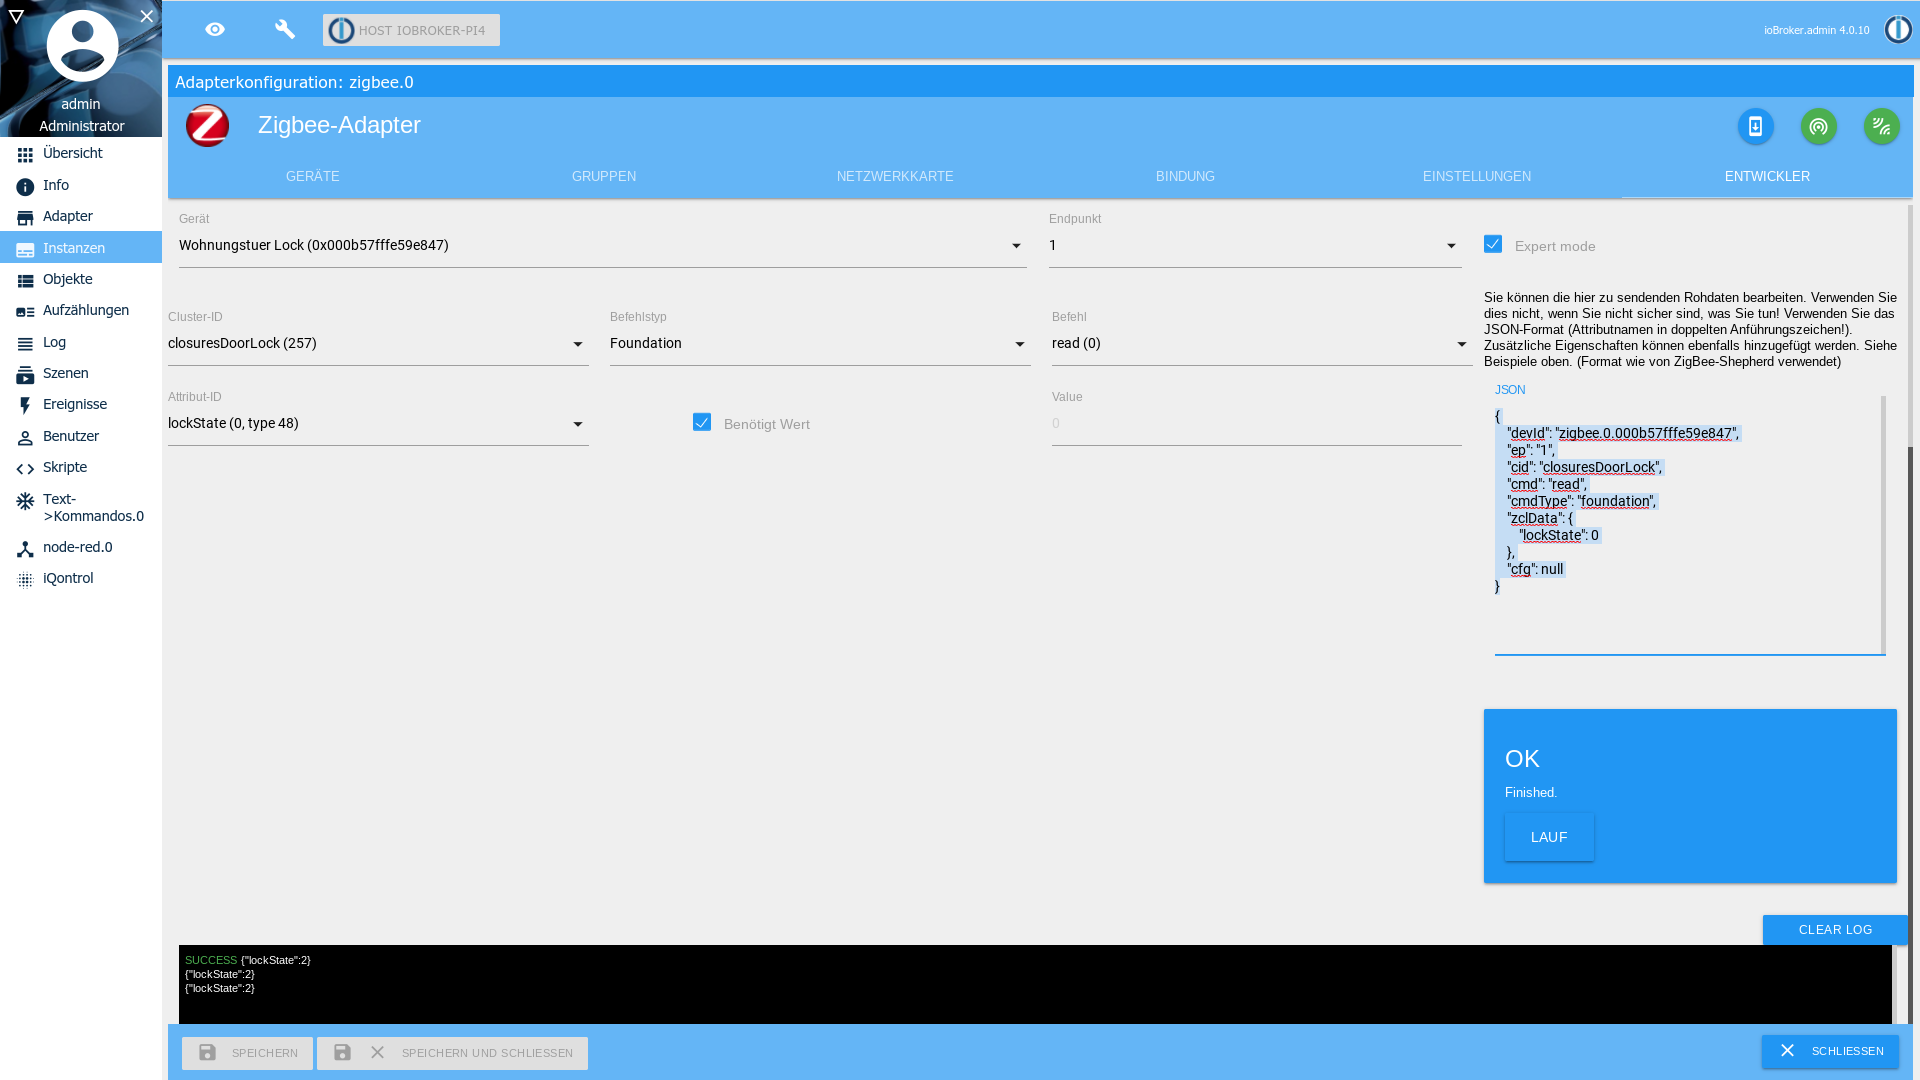Go to Adapter in the sidebar
The image size is (1920, 1080).
point(81,217)
